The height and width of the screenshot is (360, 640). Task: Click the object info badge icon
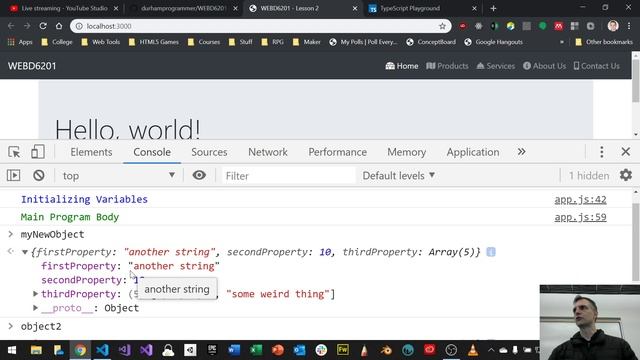(491, 252)
